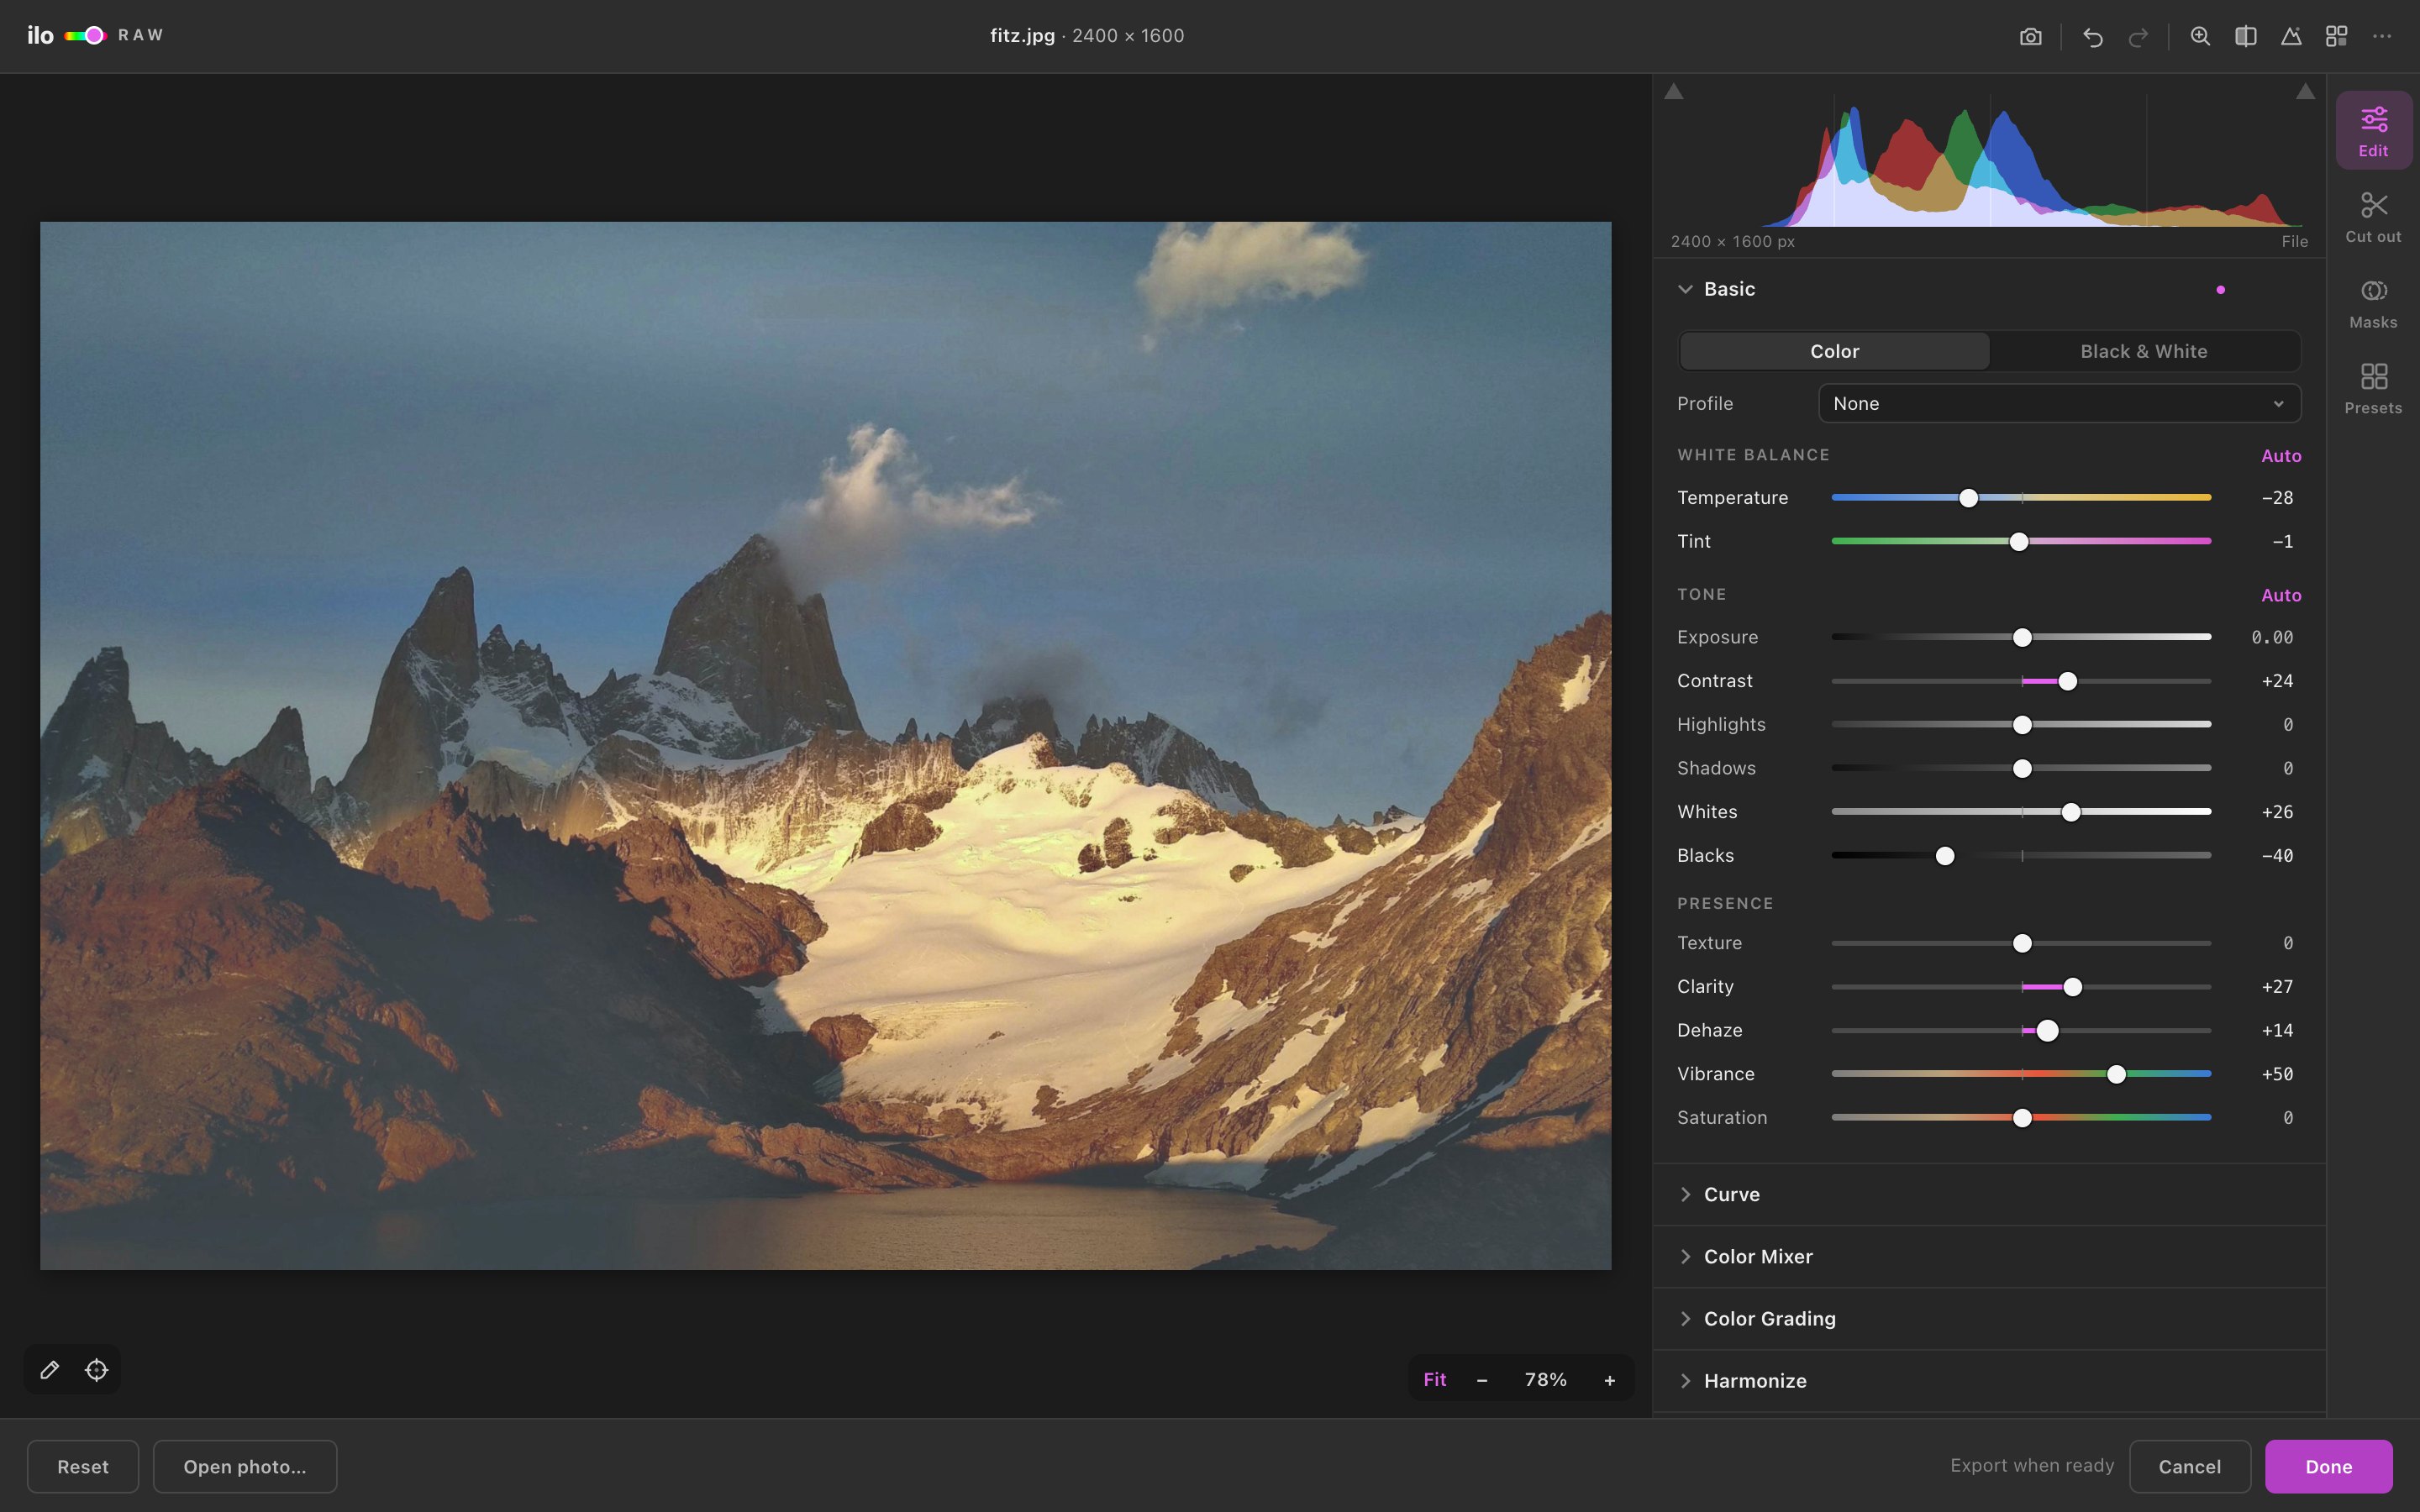Click the camera snapshot icon
The height and width of the screenshot is (1512, 2420).
point(2030,37)
